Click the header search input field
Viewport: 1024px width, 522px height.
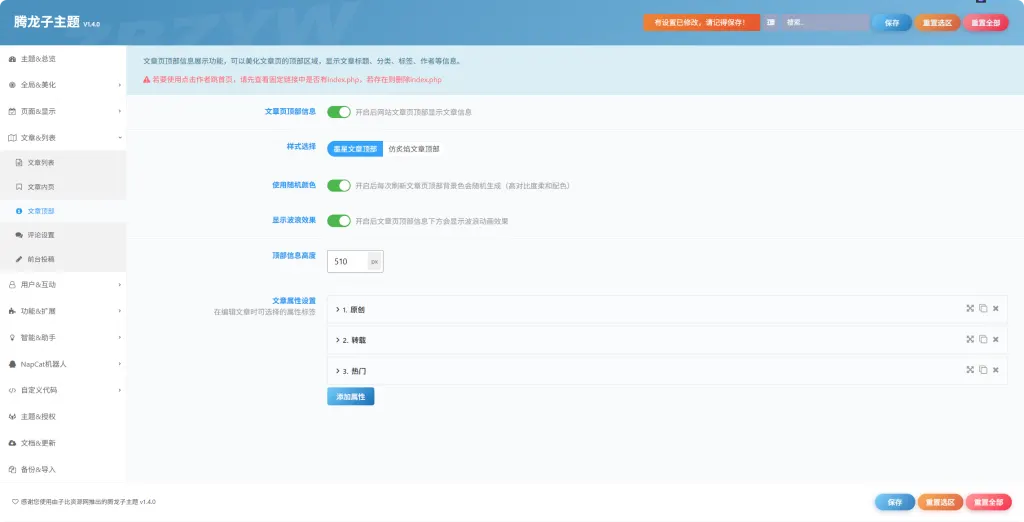pyautogui.click(x=825, y=22)
